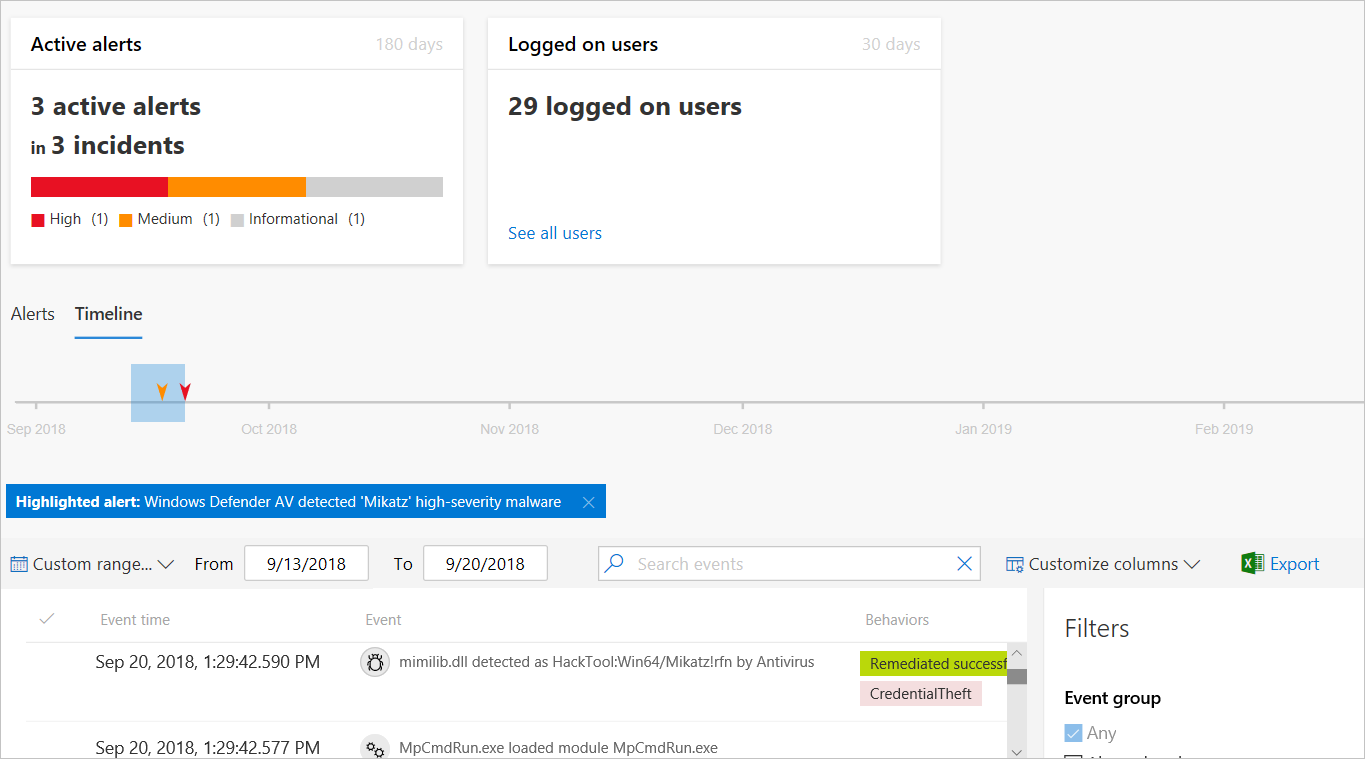This screenshot has height=759, width=1365.
Task: Click the gray Informational bar segment
Action: pos(374,187)
